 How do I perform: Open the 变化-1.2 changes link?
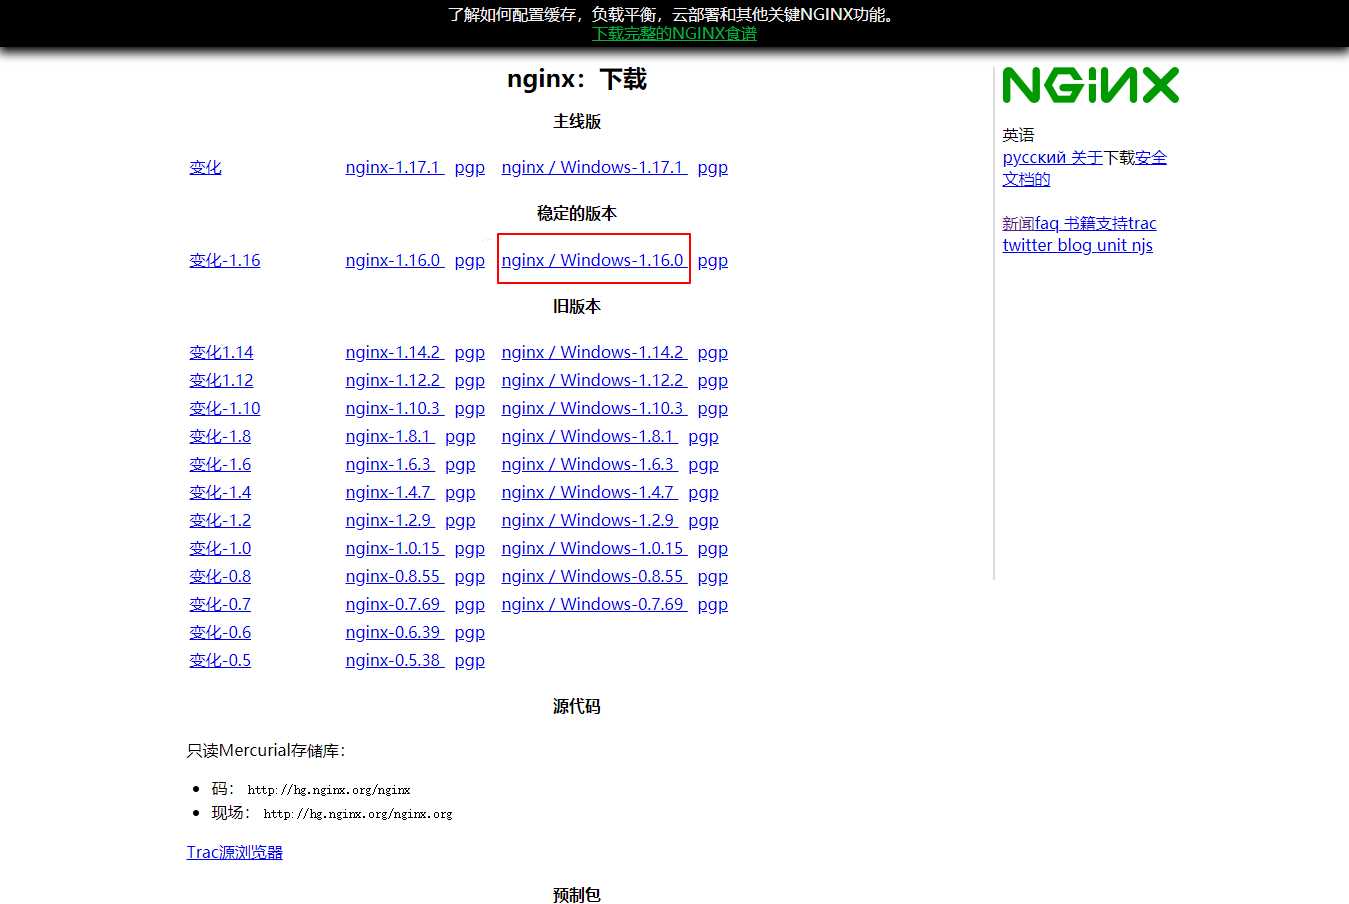tap(220, 520)
